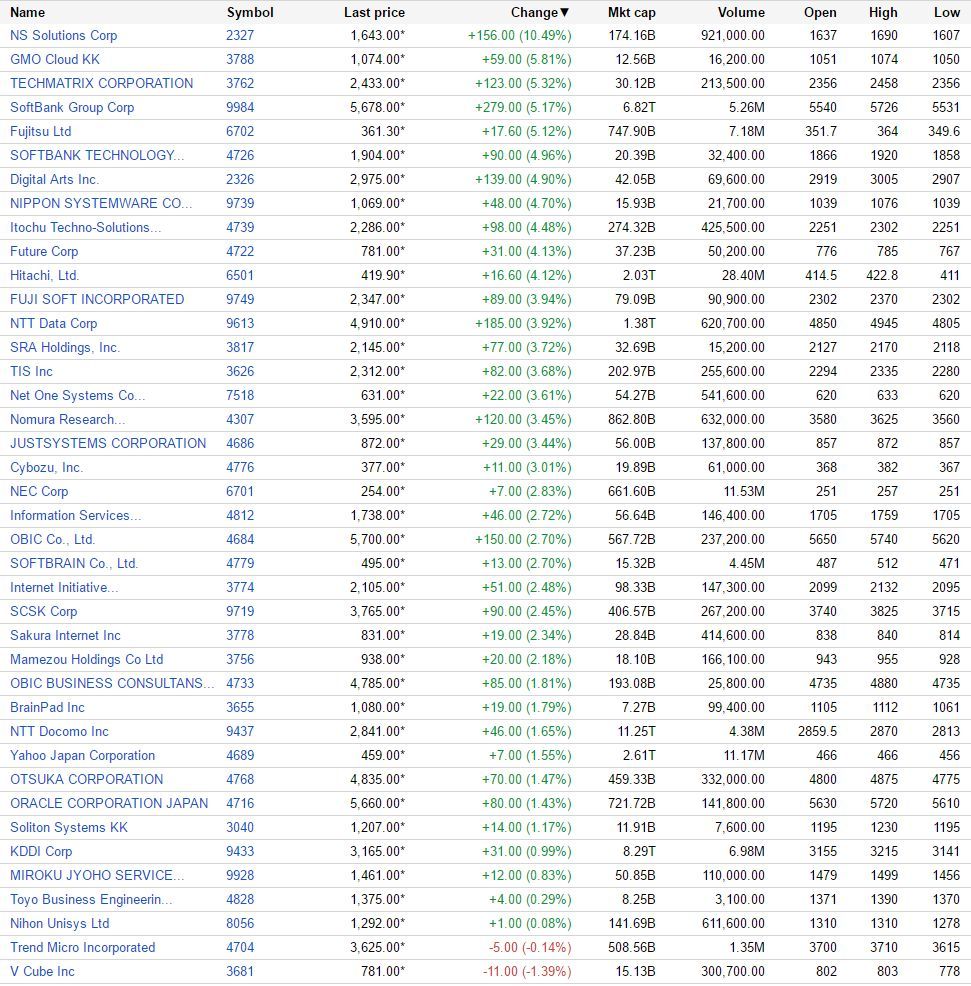This screenshot has height=986, width=971.
Task: Open V Cube Inc link
Action: [x=42, y=972]
